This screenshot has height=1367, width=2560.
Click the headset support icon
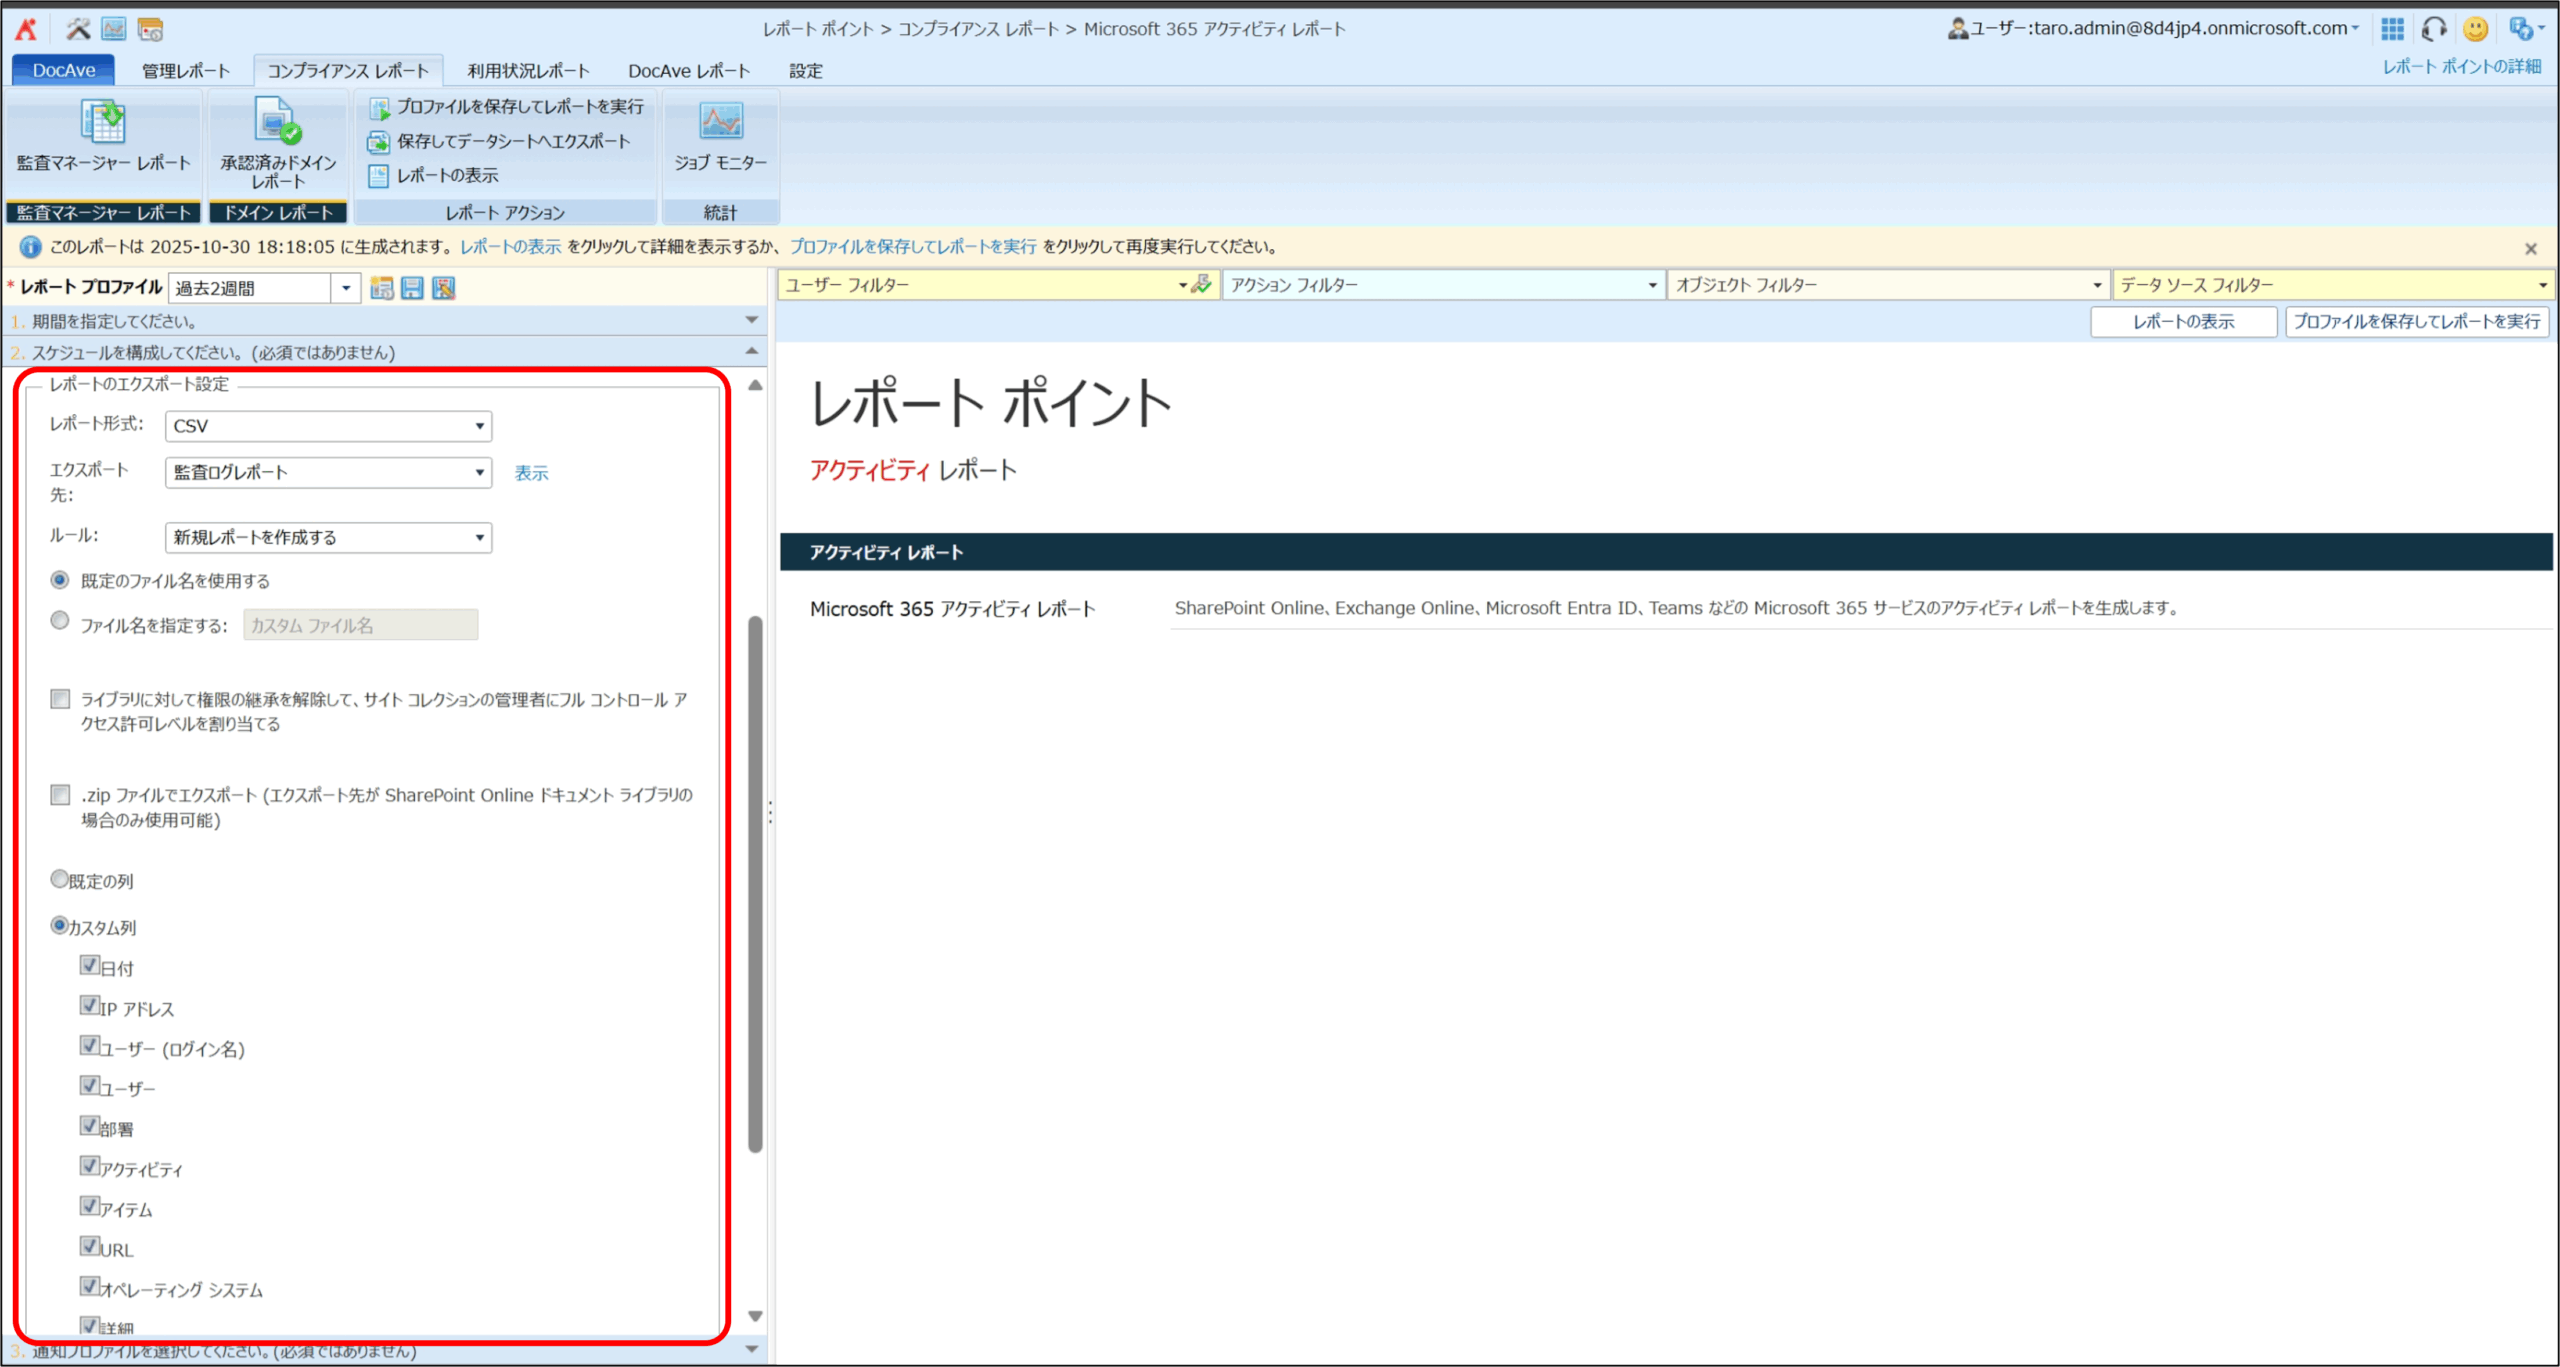click(2434, 29)
